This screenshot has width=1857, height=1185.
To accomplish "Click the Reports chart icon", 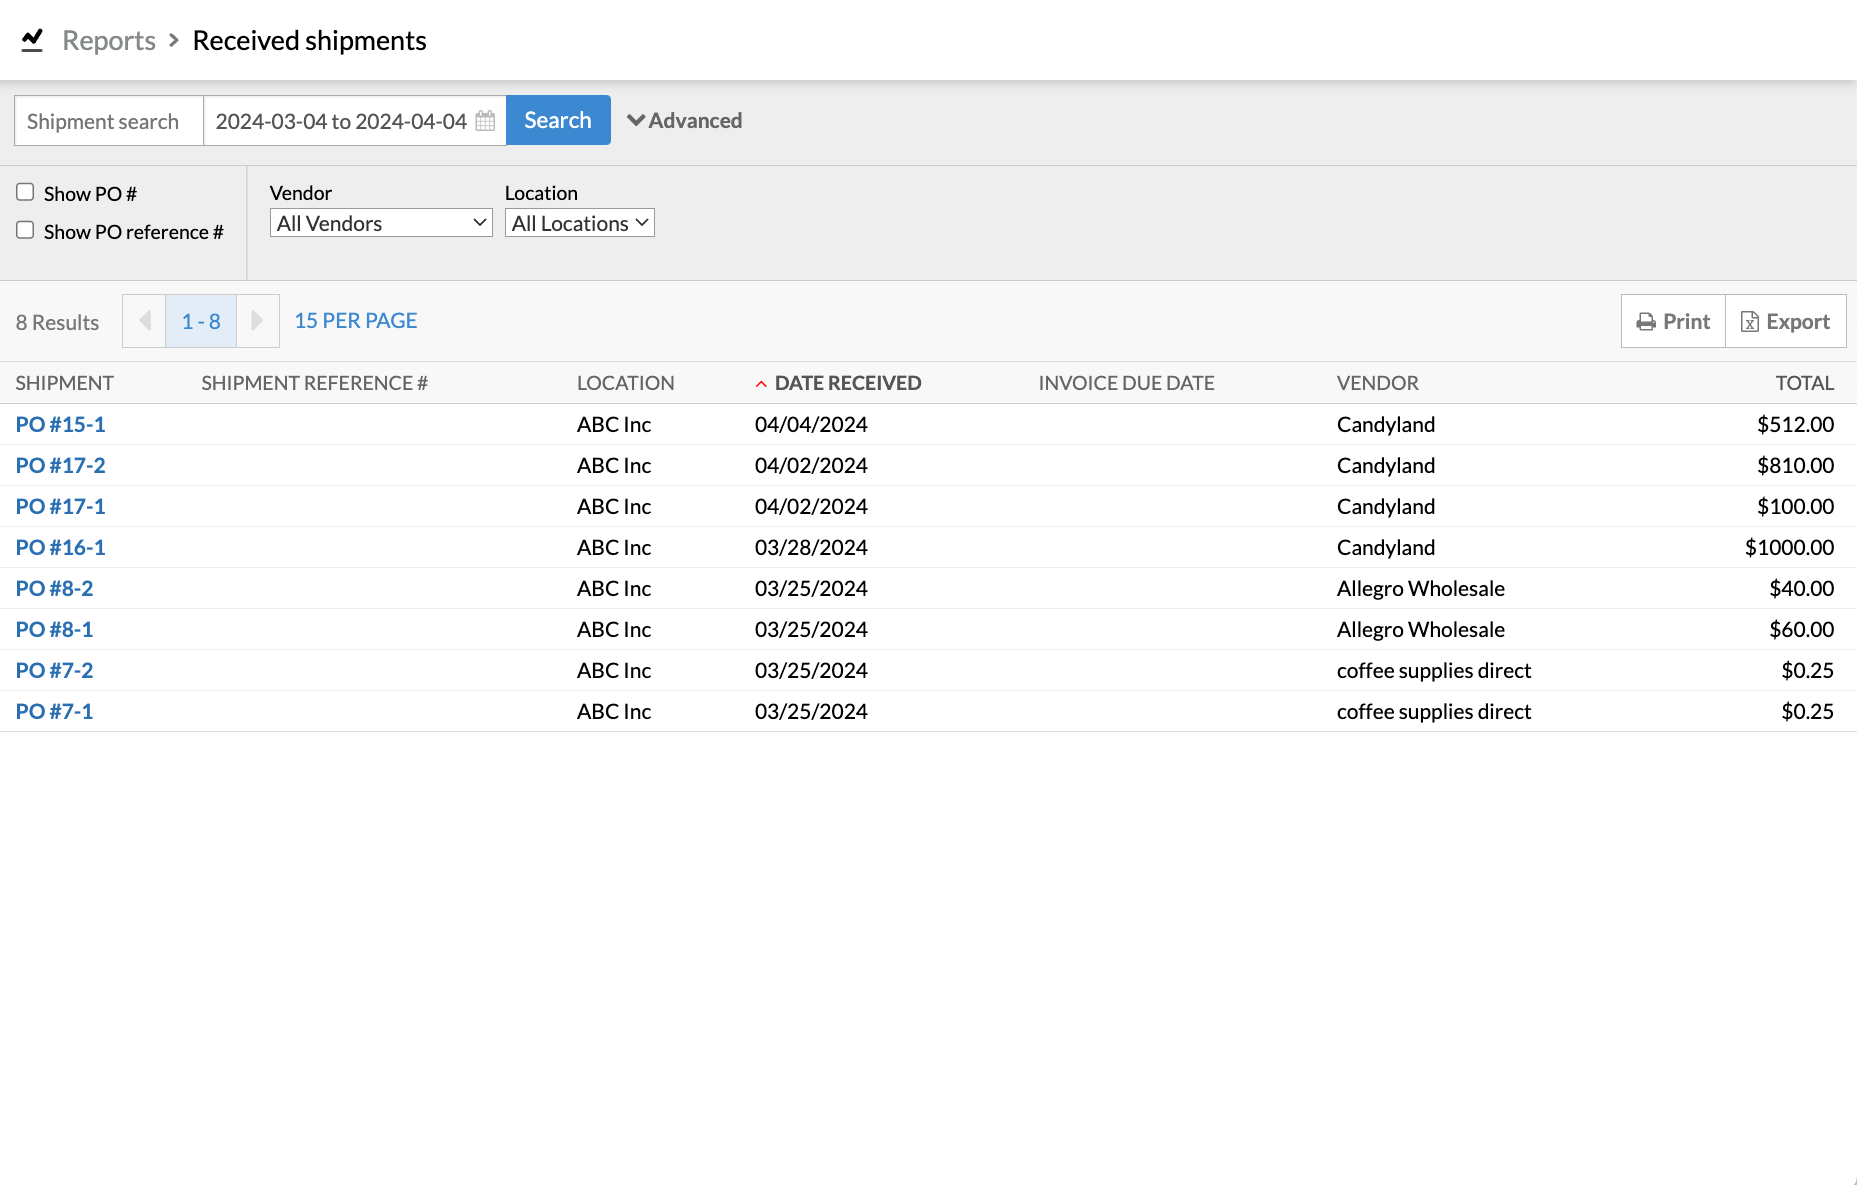I will click(32, 40).
